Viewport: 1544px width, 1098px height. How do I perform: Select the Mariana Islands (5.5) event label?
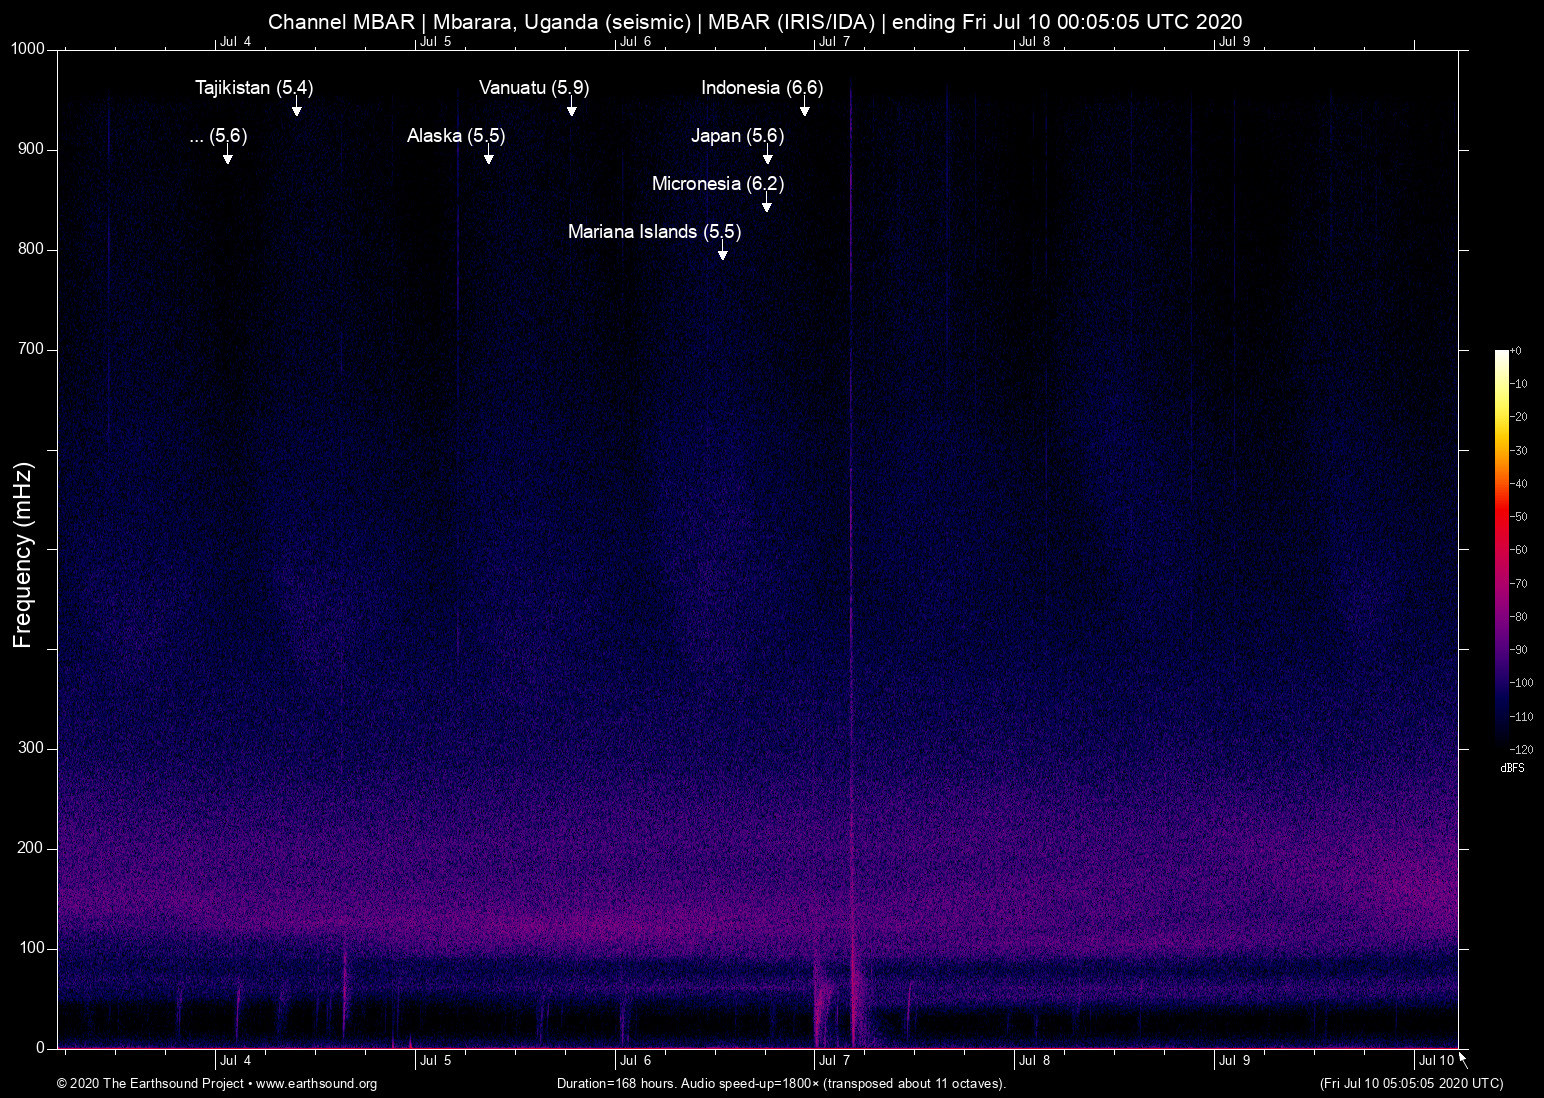(x=654, y=232)
